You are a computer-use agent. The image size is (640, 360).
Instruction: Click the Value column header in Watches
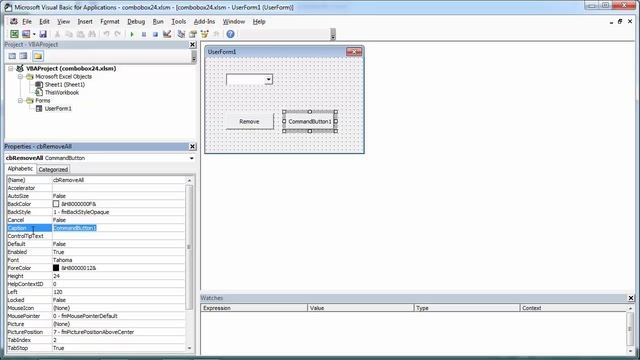[360, 308]
